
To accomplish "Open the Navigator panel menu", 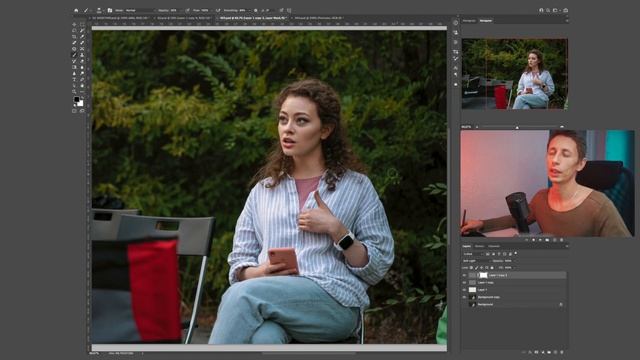I will (x=567, y=20).
